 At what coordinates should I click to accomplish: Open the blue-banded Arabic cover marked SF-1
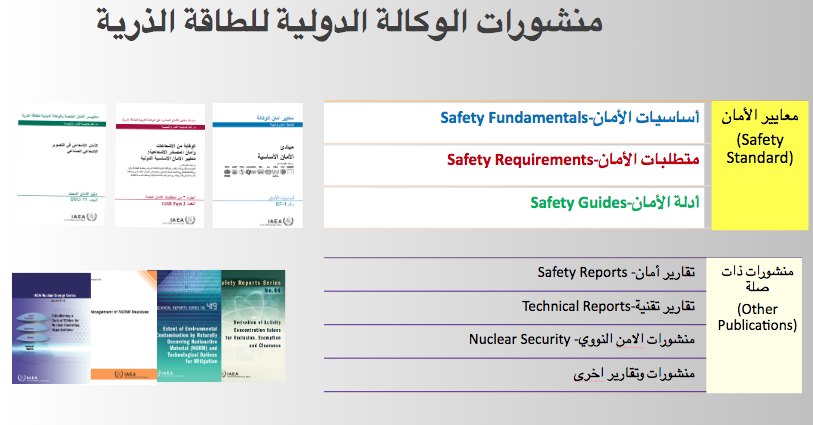click(x=258, y=165)
